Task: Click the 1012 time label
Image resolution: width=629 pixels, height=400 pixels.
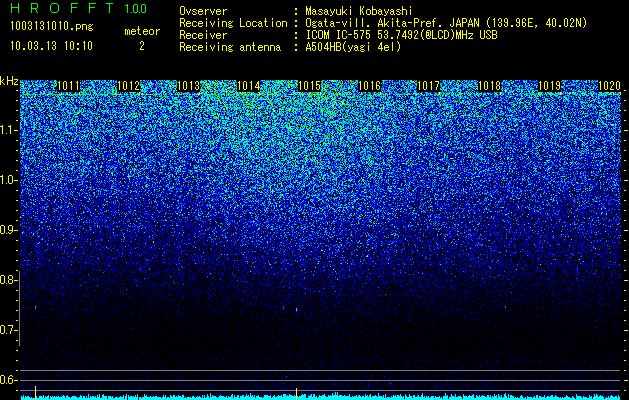Action: (x=129, y=86)
